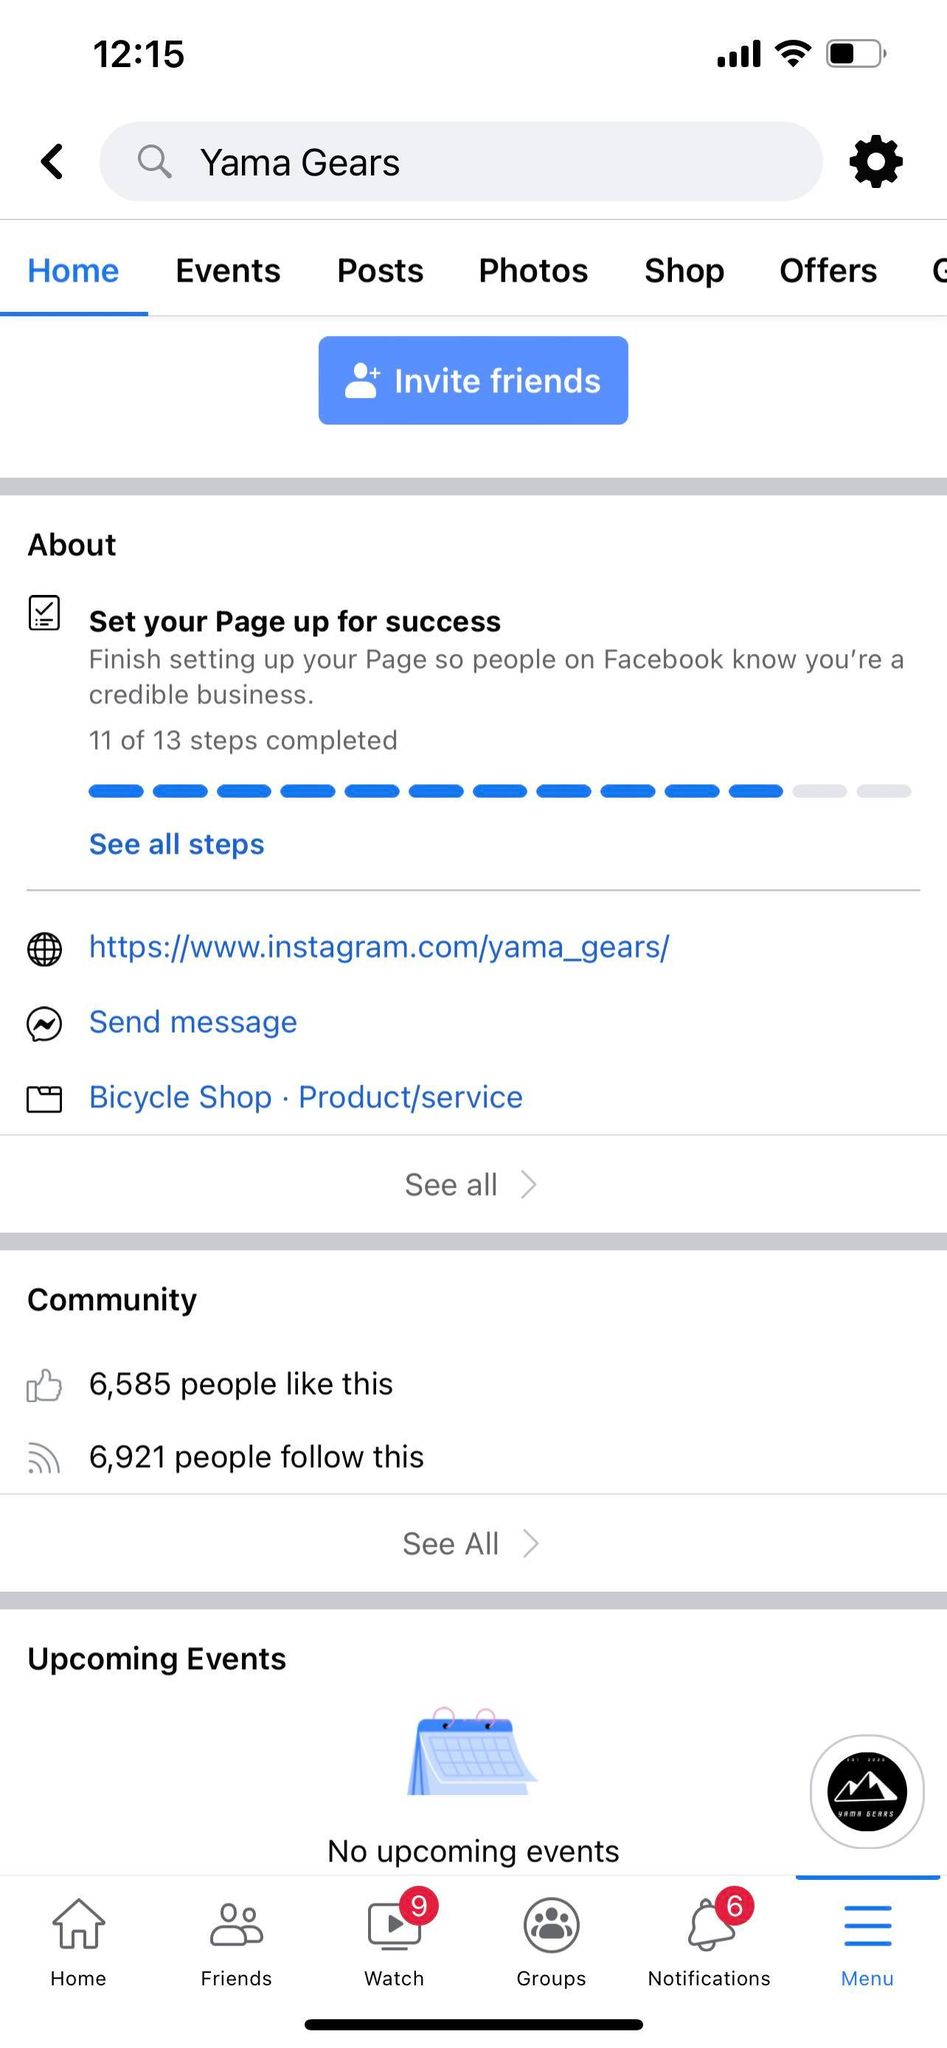Tap the back arrow icon
947x2048 pixels.
click(x=53, y=161)
